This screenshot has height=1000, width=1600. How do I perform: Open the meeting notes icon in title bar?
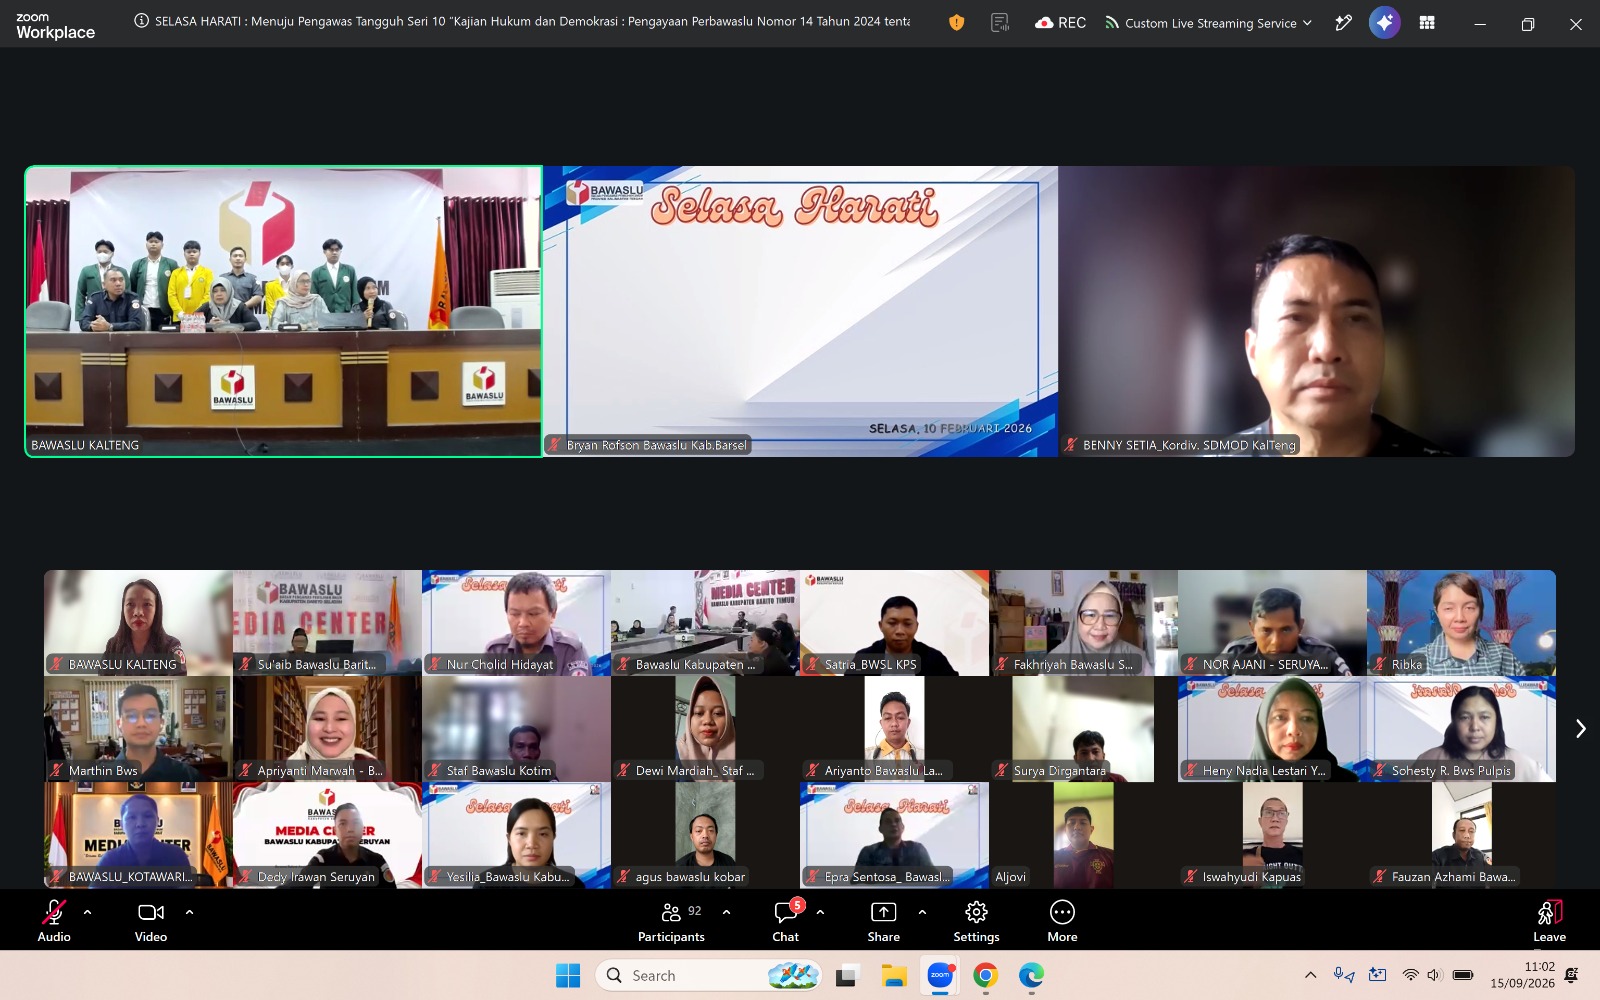point(1000,22)
